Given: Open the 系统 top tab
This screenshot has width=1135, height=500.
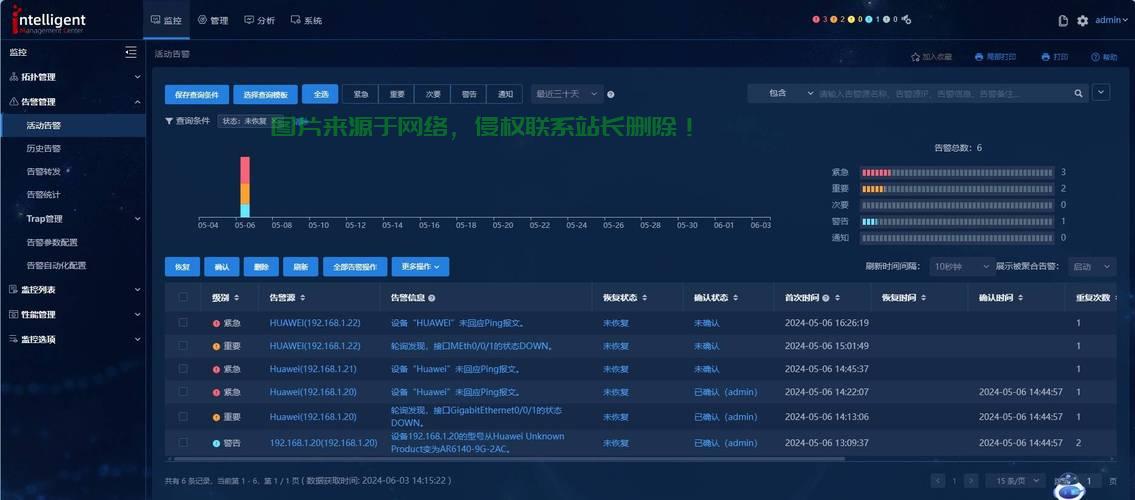Looking at the screenshot, I should click(306, 20).
